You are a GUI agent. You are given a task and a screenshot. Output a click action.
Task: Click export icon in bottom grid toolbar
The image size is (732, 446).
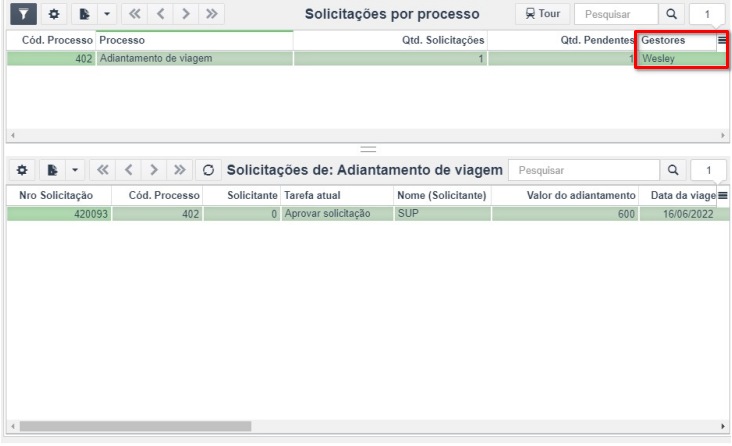point(52,170)
